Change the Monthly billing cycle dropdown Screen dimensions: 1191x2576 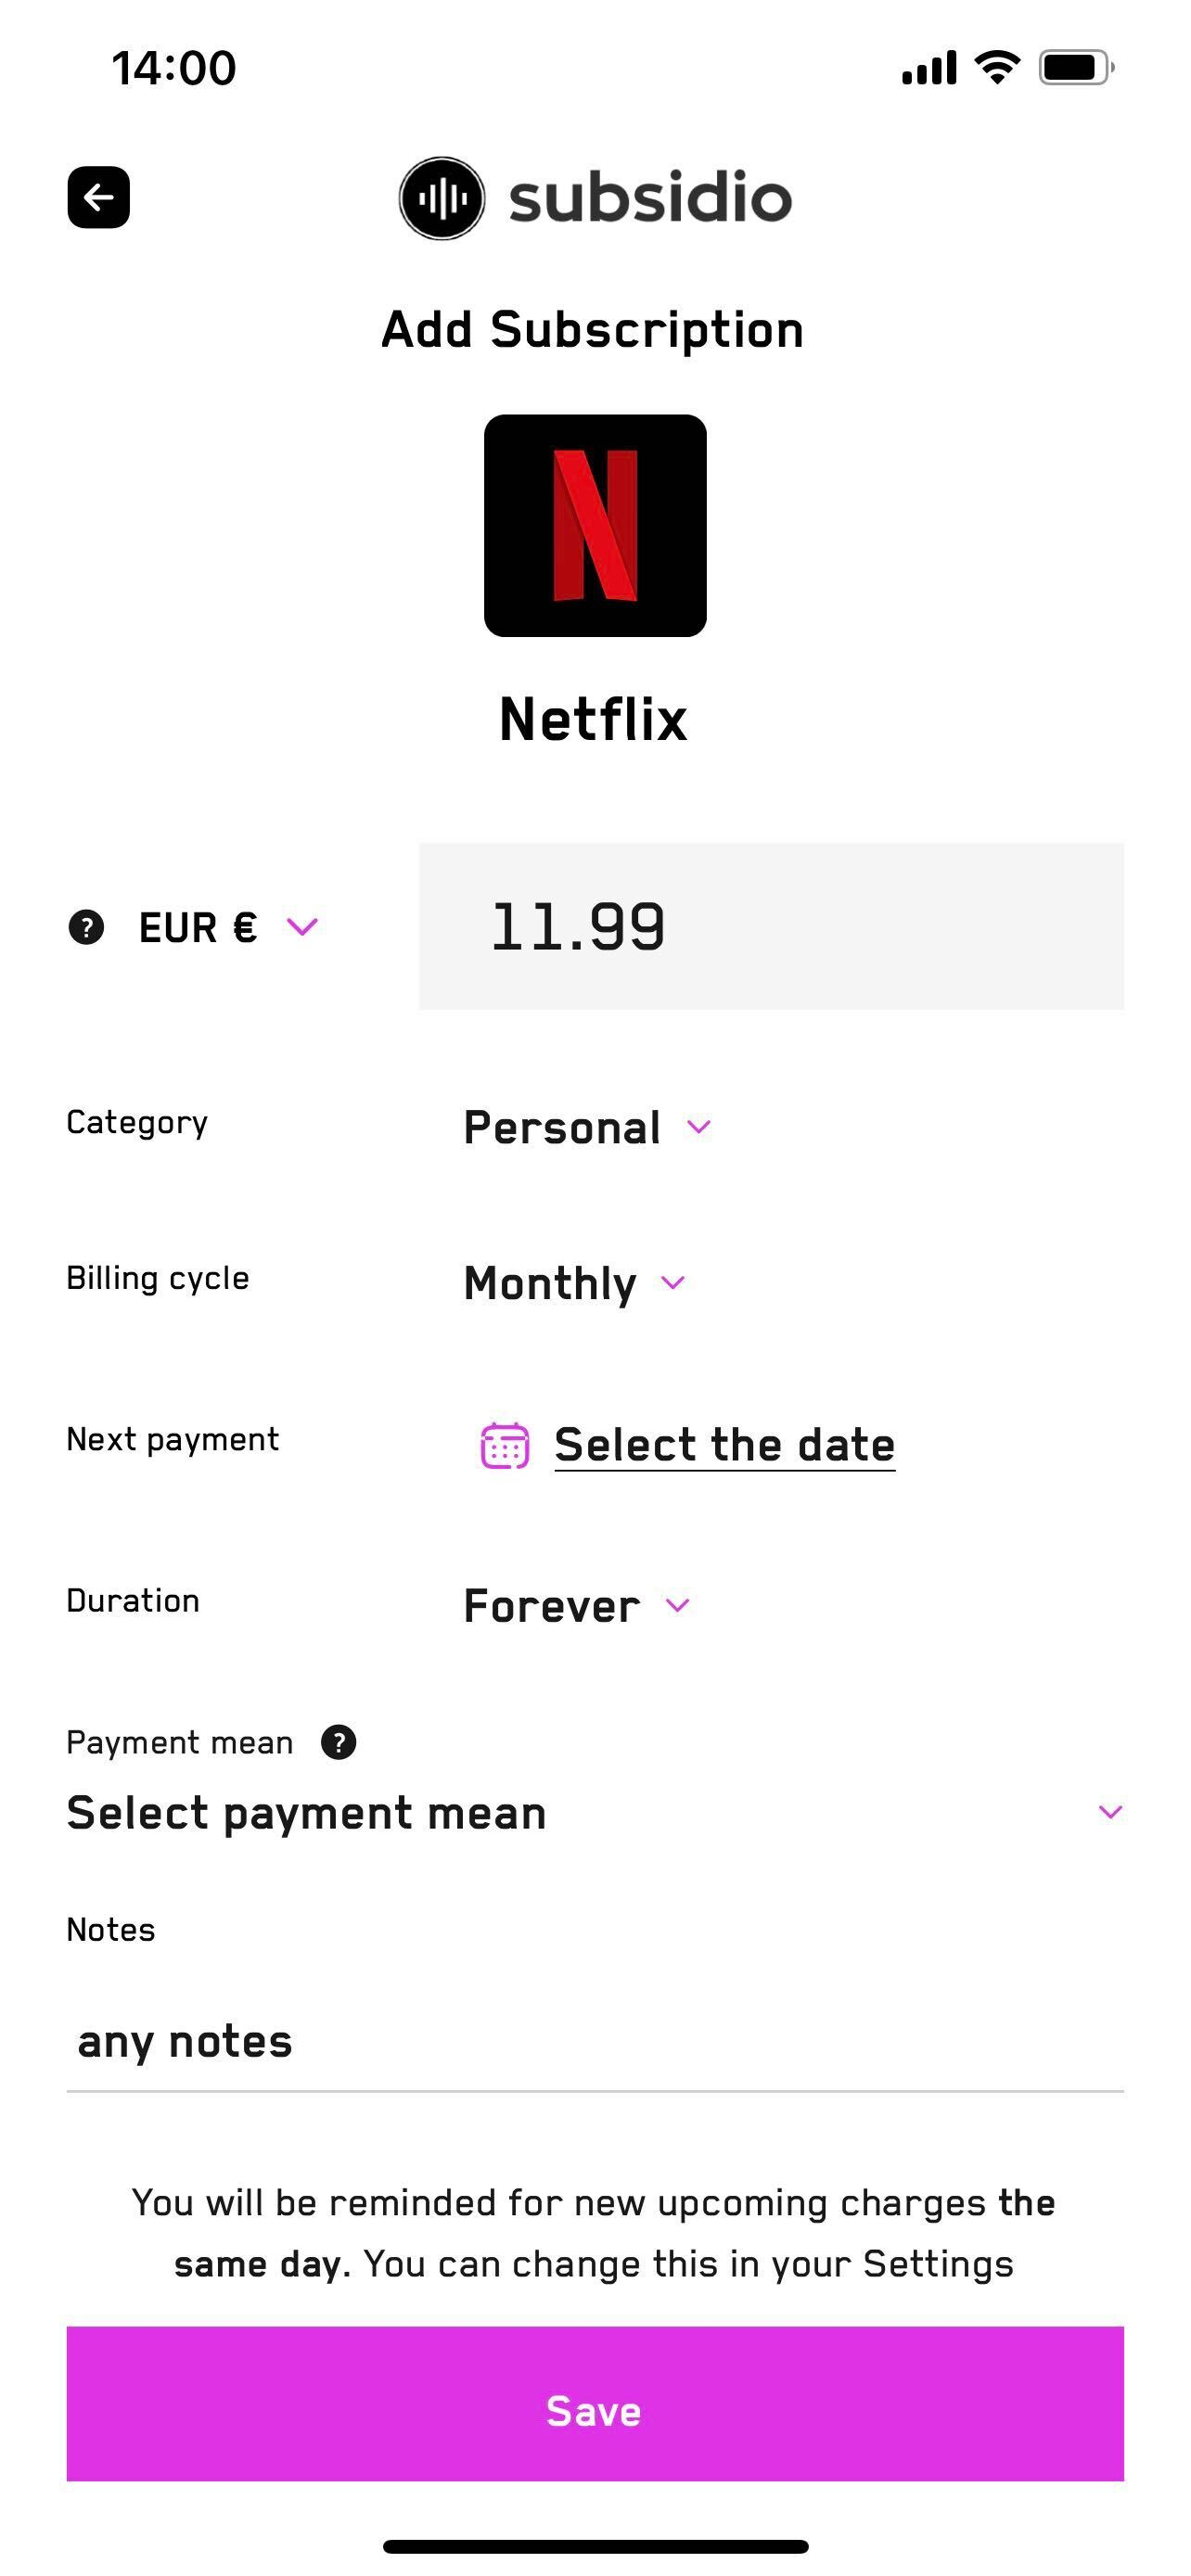pyautogui.click(x=575, y=1283)
